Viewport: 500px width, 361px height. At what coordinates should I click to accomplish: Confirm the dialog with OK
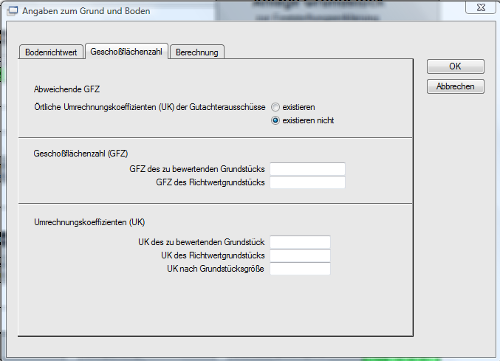(456, 66)
